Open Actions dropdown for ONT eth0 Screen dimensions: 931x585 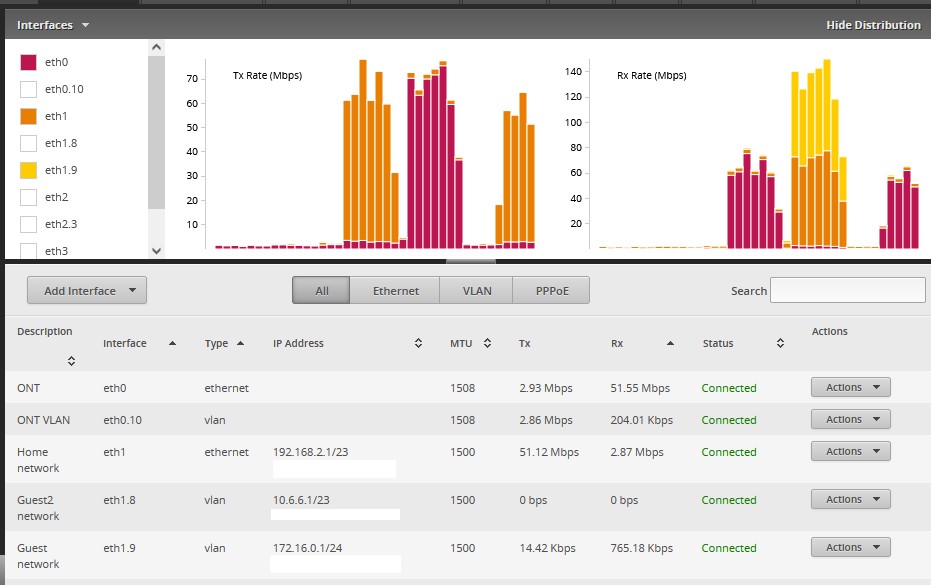pos(850,387)
